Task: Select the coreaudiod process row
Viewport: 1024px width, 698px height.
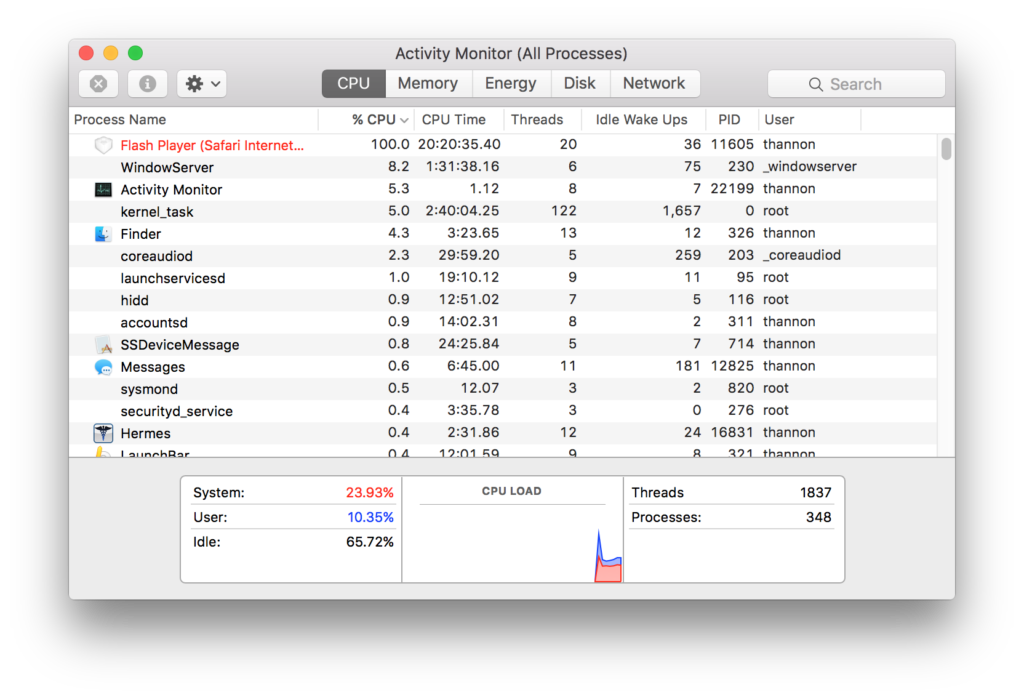Action: click(x=503, y=256)
